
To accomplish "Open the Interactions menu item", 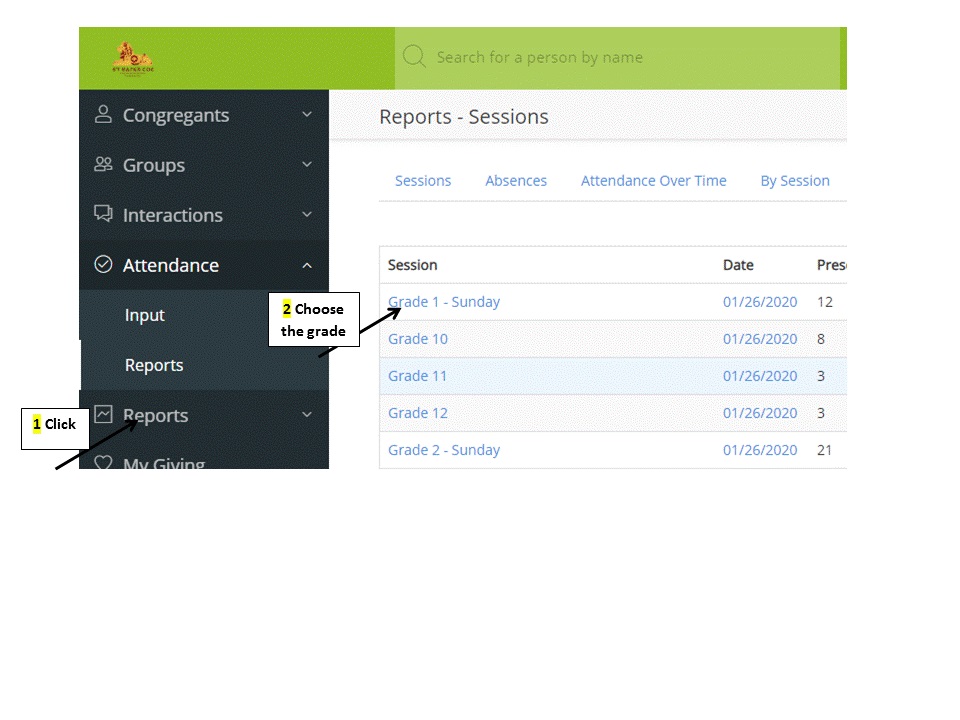I will pyautogui.click(x=204, y=215).
